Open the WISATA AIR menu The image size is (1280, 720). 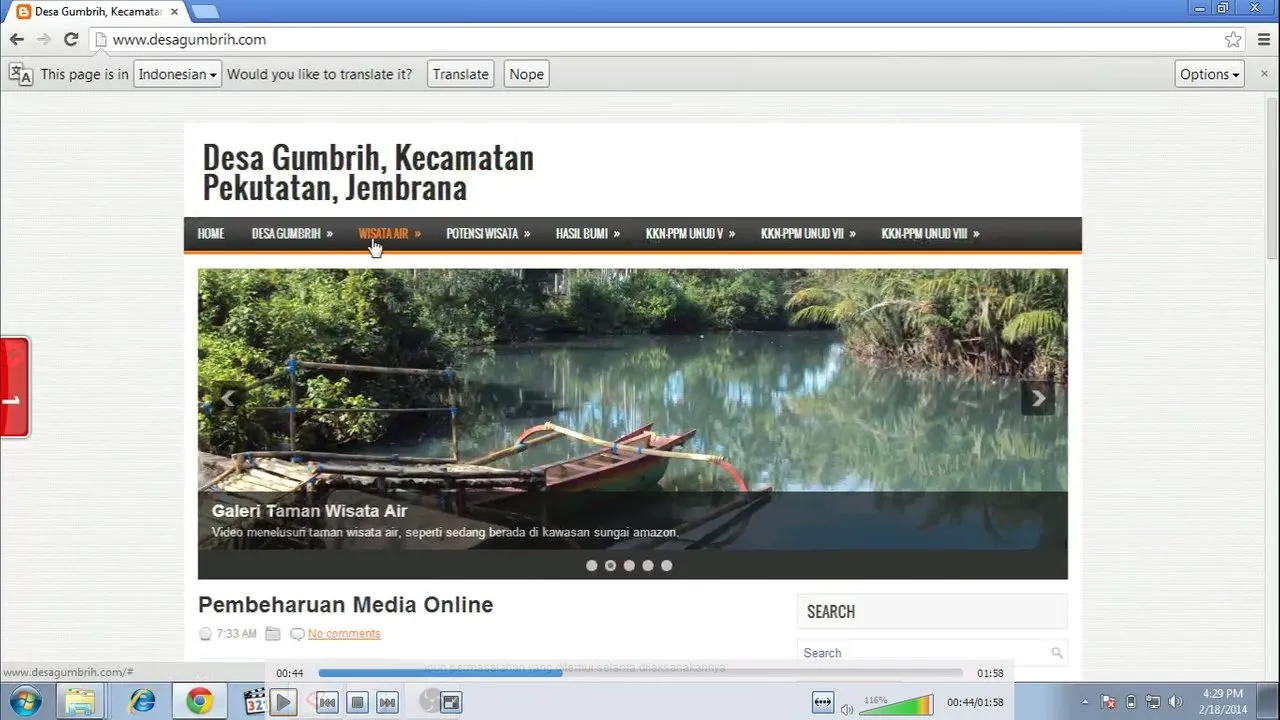tap(389, 234)
